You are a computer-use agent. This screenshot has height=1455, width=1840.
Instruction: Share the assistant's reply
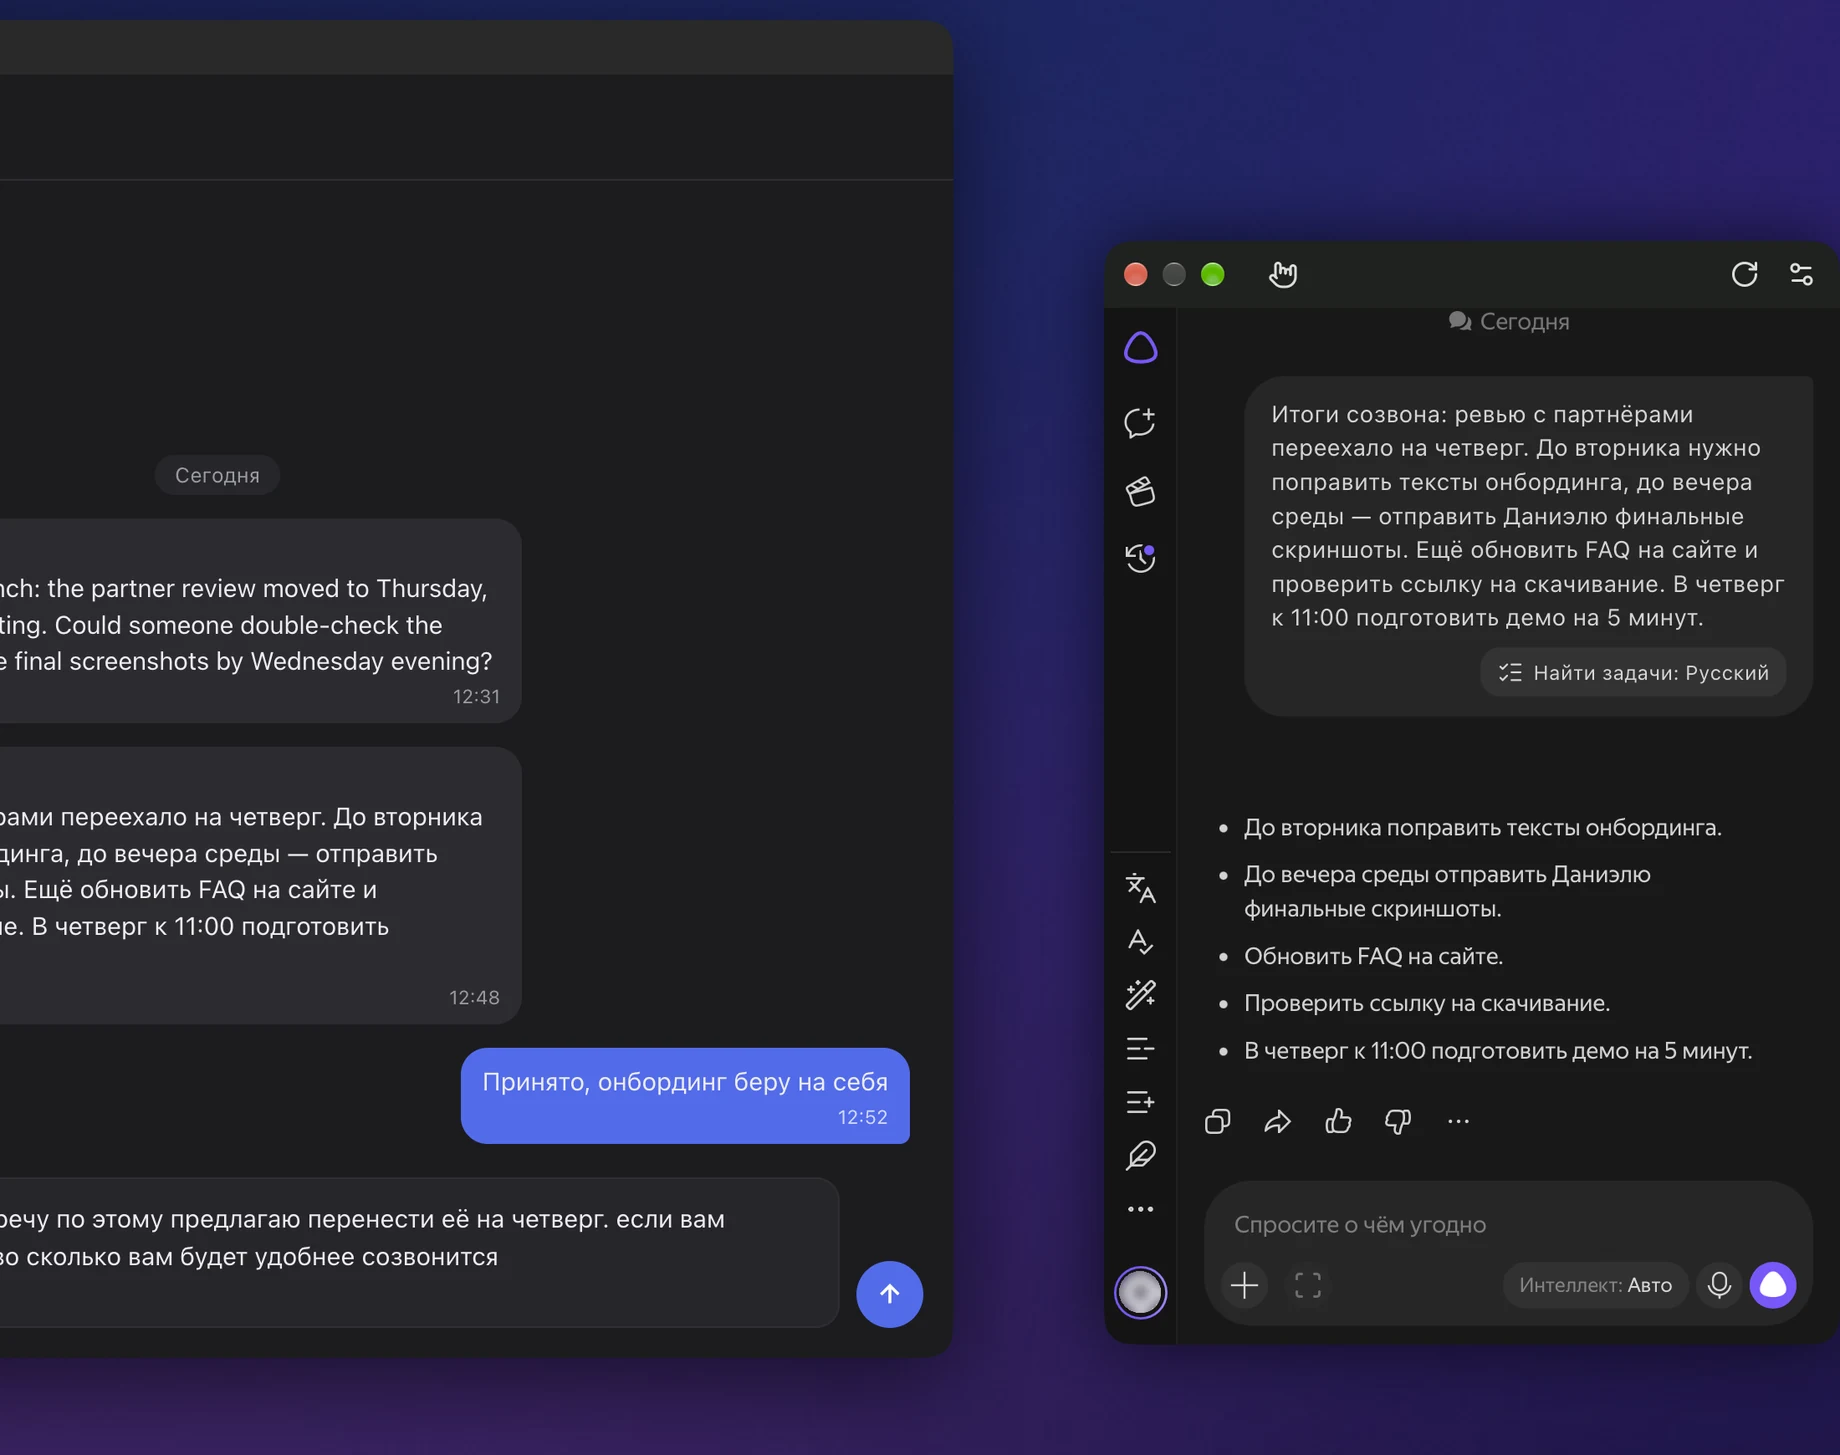(x=1277, y=1121)
